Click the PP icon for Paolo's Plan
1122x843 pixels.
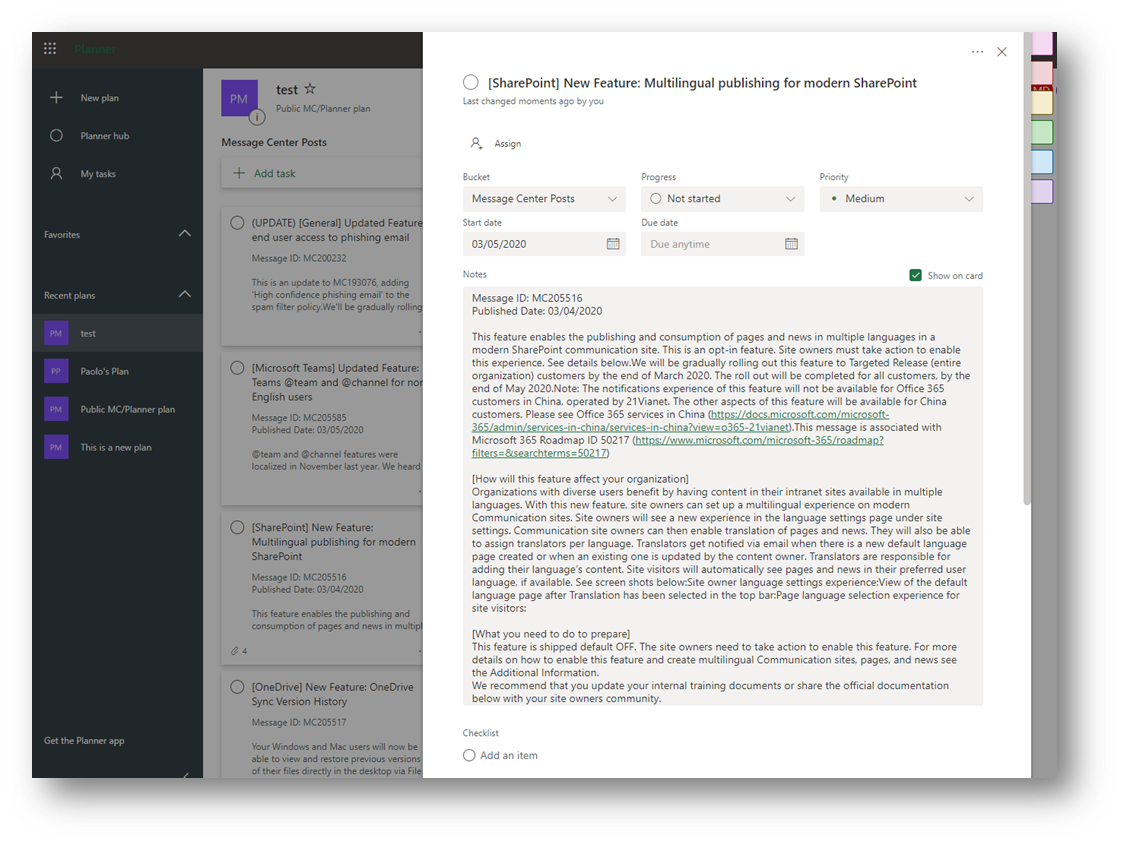(57, 371)
